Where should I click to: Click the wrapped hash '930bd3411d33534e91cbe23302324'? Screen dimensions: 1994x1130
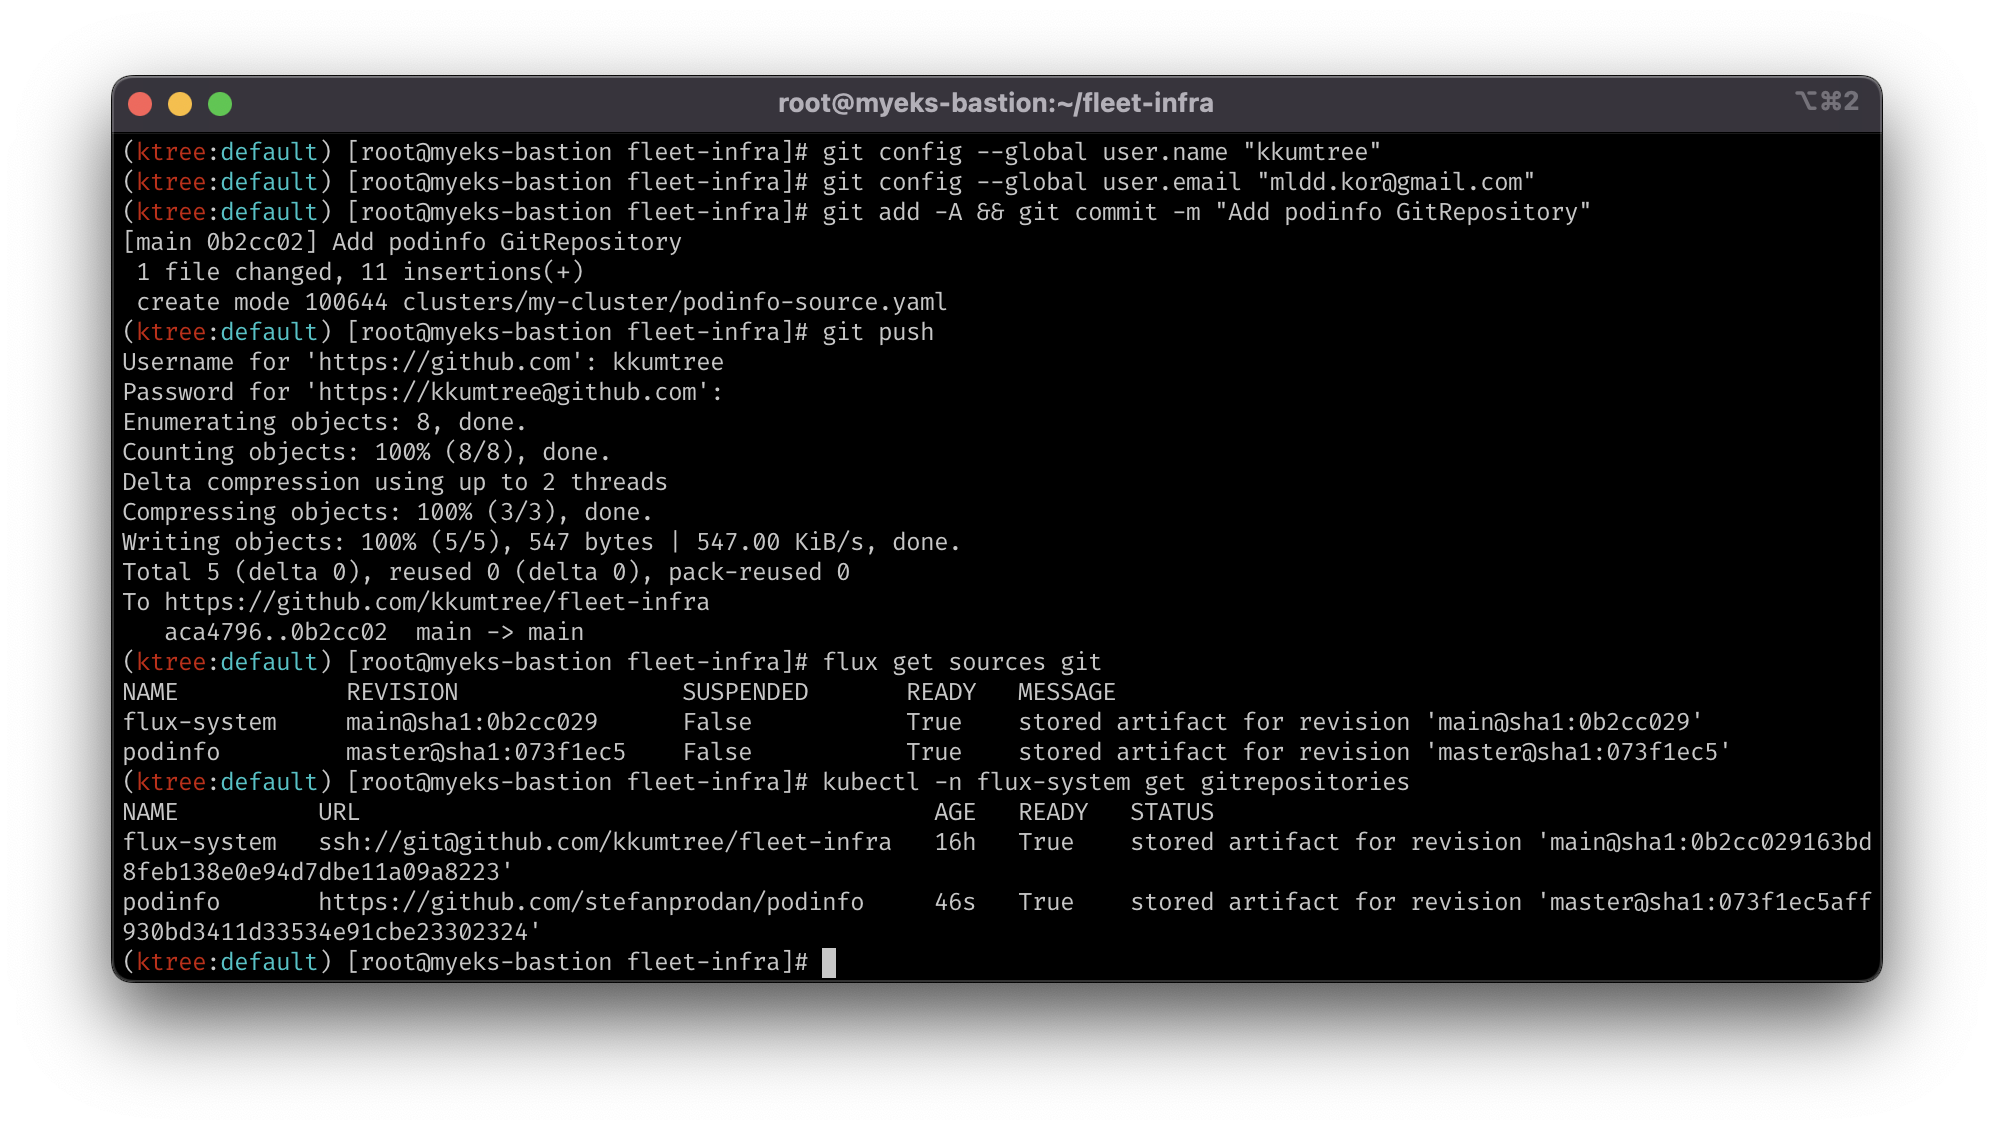[x=325, y=932]
